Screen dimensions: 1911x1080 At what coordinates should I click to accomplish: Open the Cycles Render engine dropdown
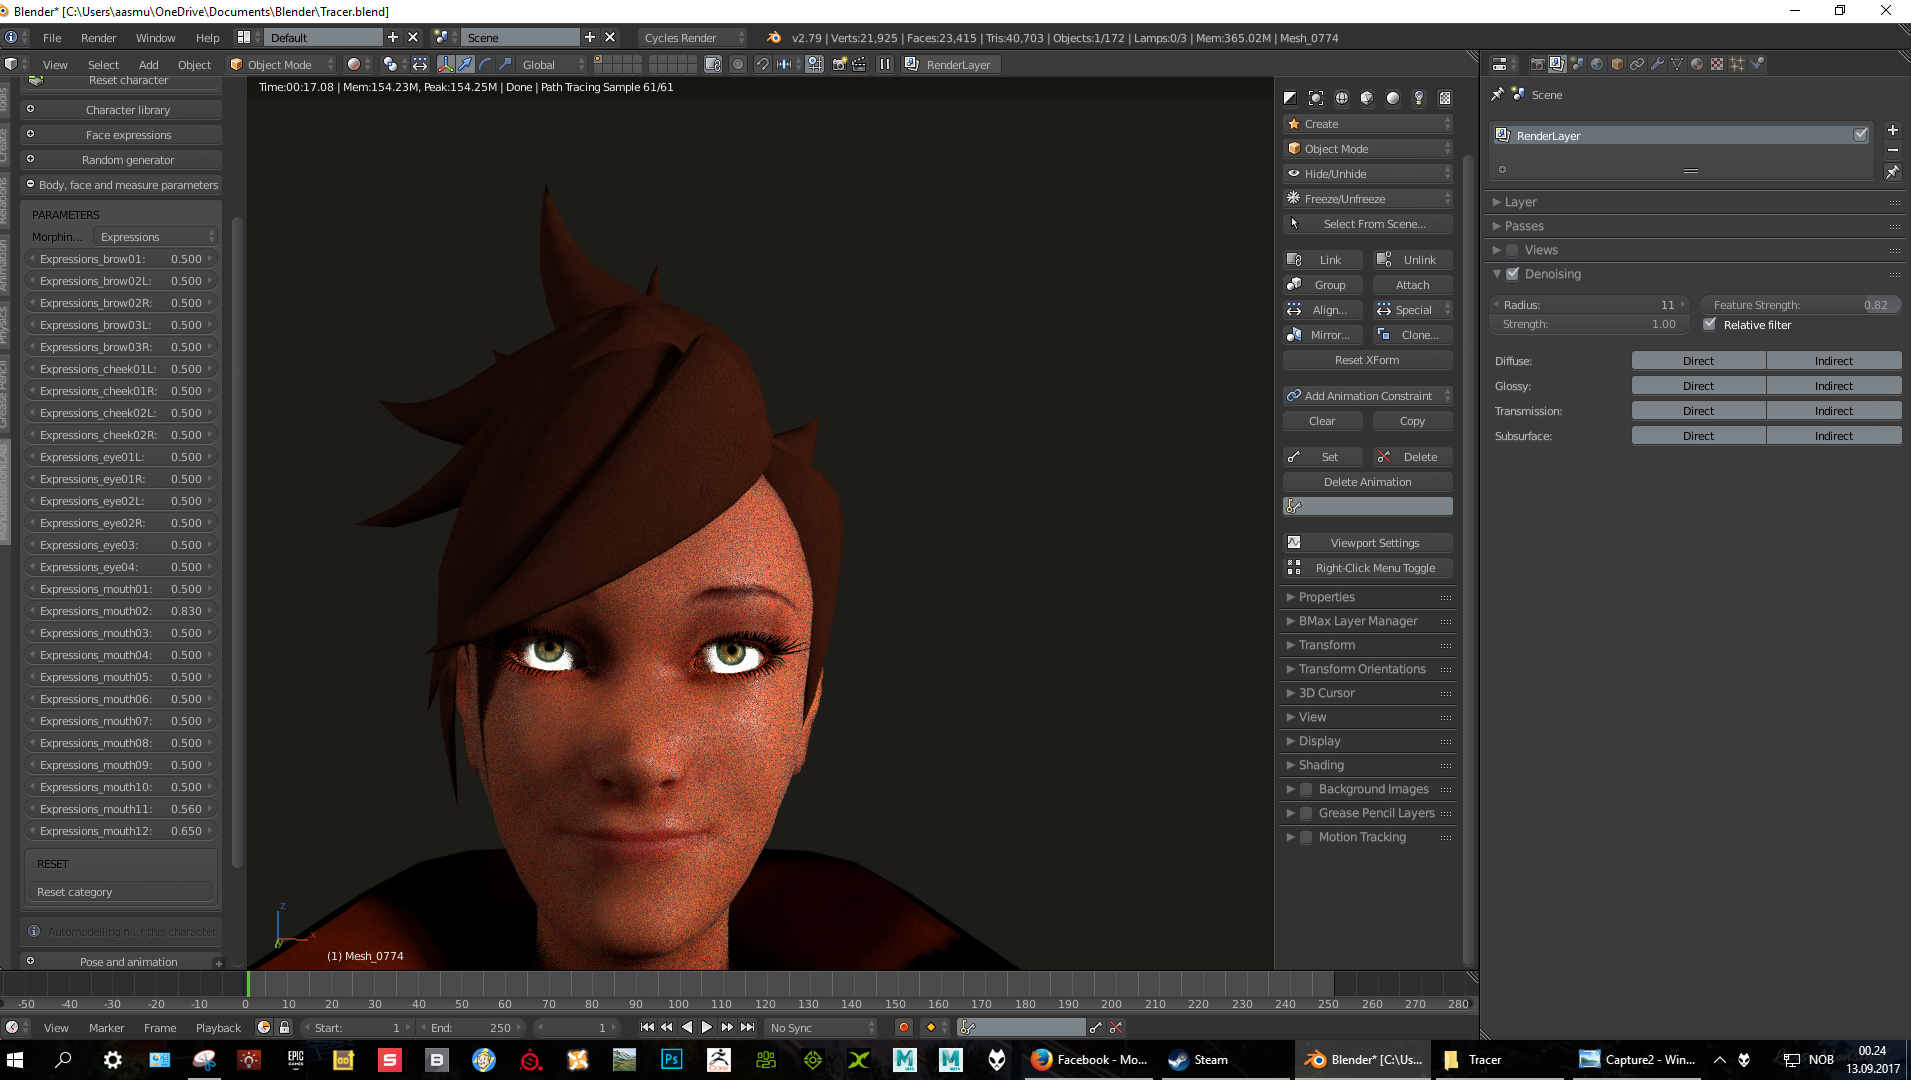[x=693, y=38]
